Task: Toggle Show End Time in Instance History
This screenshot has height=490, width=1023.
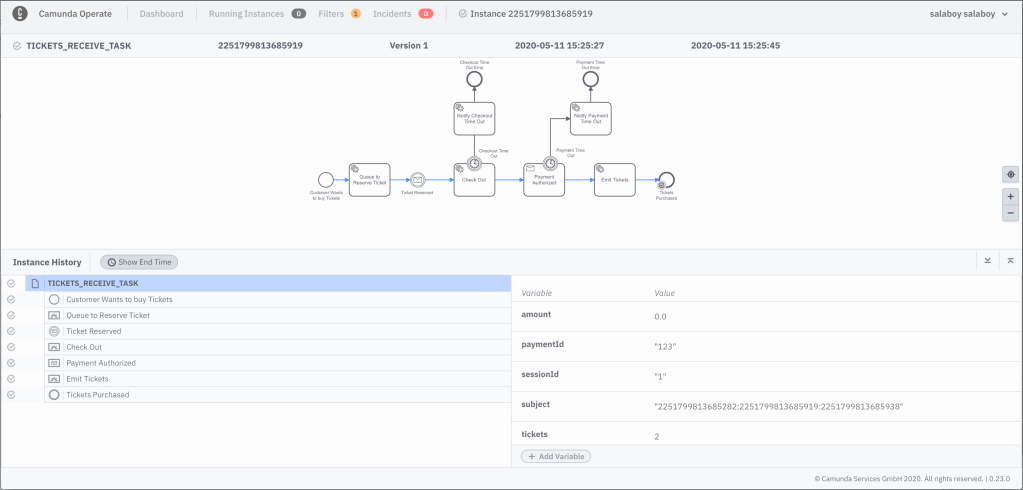Action: [139, 262]
